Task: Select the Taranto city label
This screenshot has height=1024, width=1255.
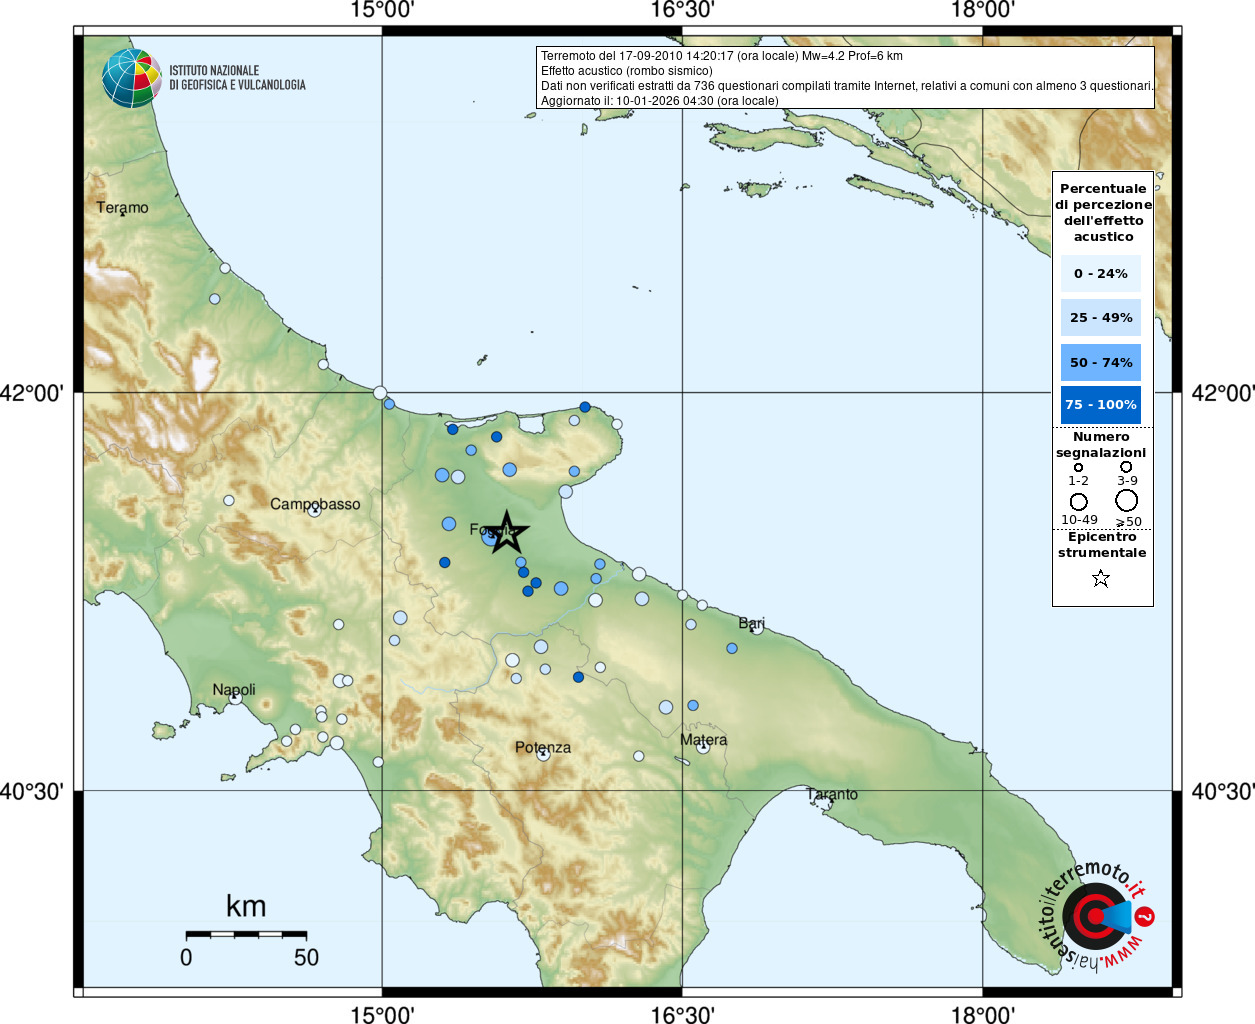Action: (x=832, y=794)
